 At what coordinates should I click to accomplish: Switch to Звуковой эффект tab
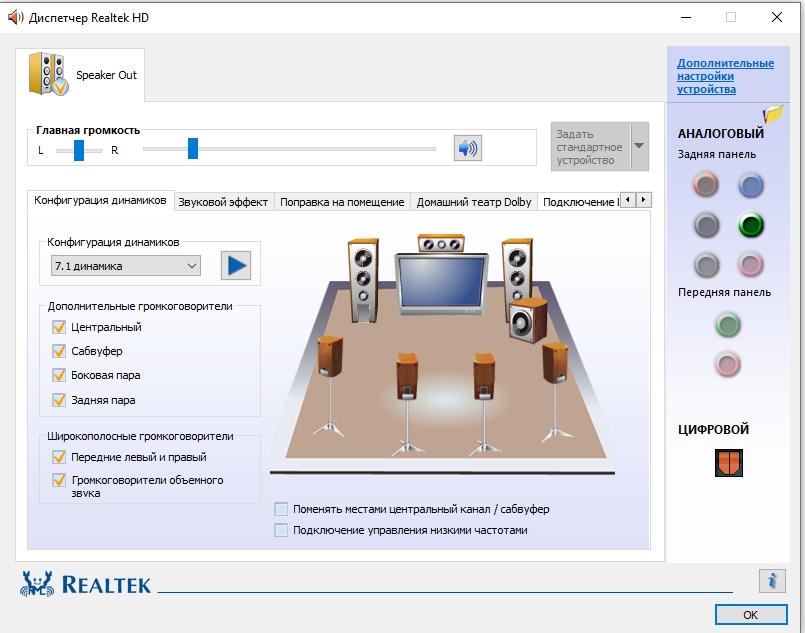(223, 202)
